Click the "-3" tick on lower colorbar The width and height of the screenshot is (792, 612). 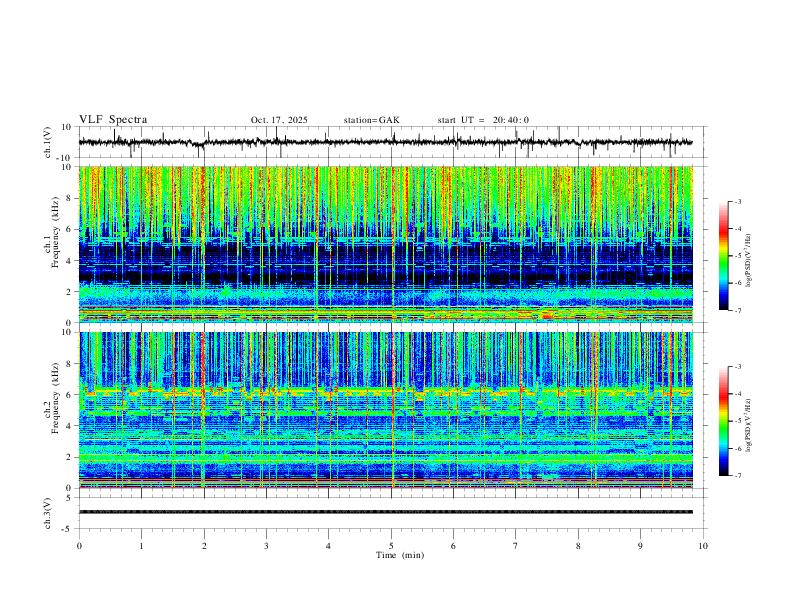(737, 367)
